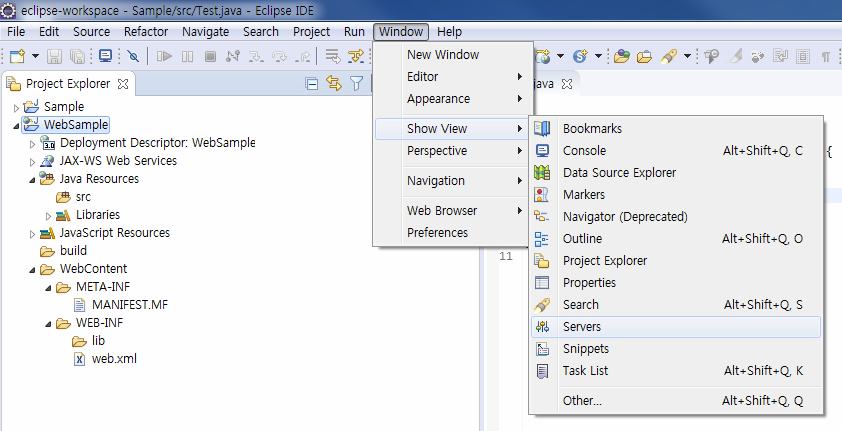This screenshot has height=431, width=842.
Task: Open the Project Explorer filter icon
Action: pos(357,84)
